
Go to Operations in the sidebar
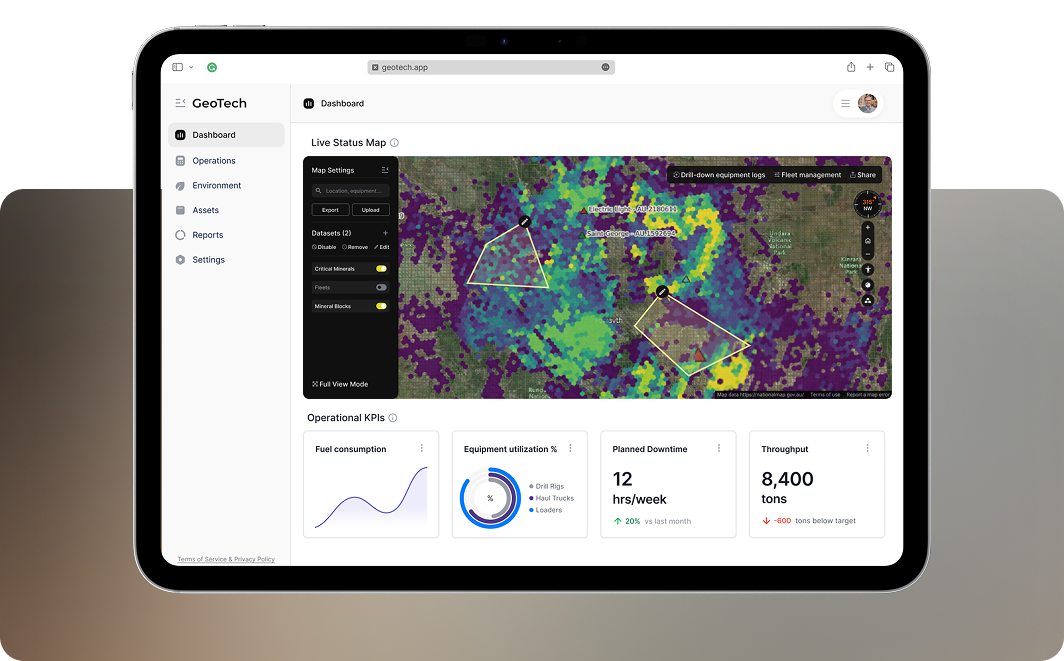(214, 160)
